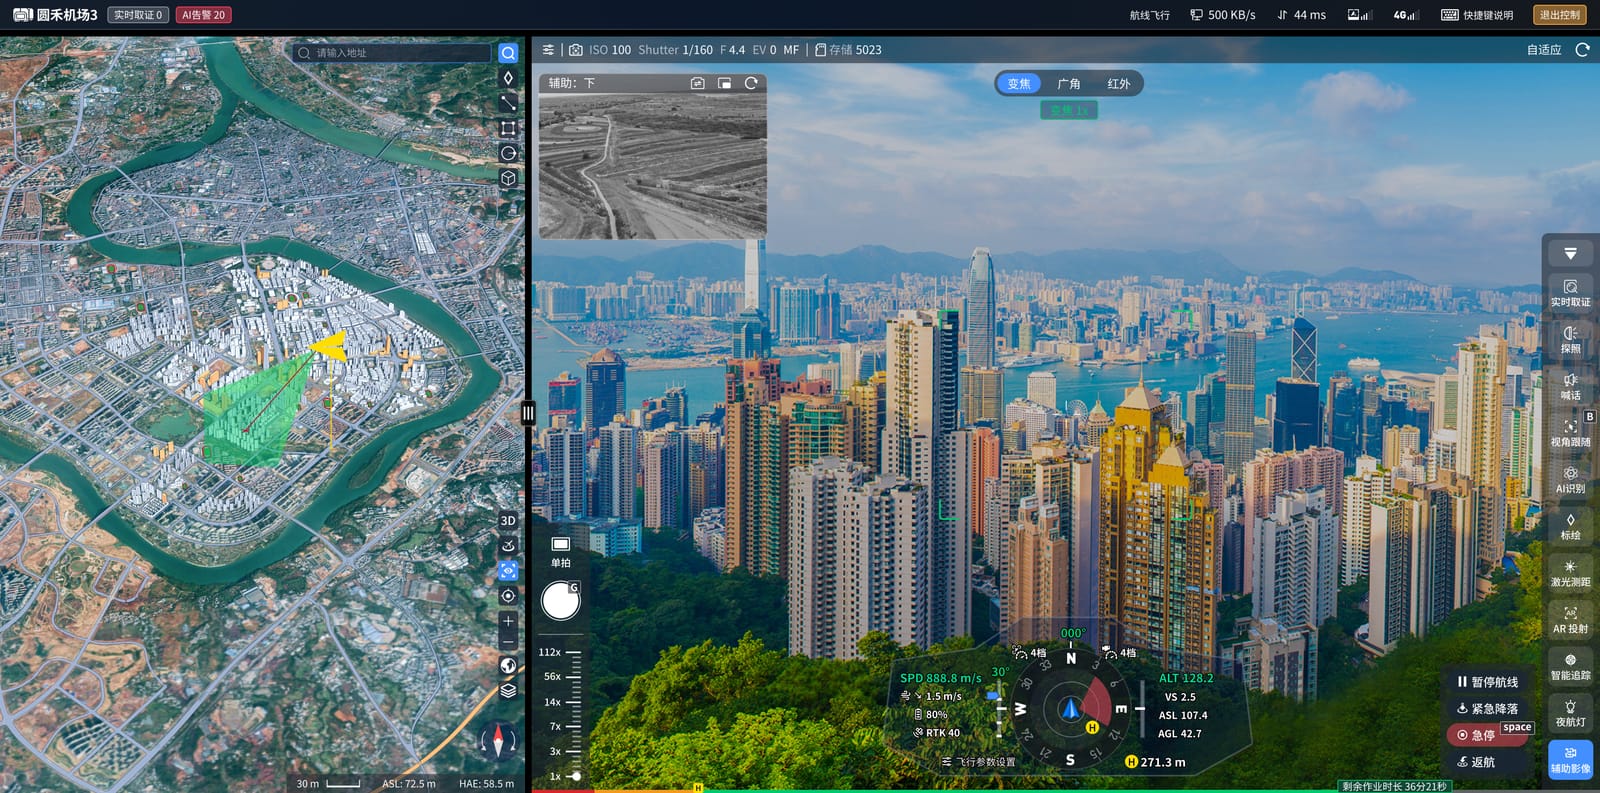Open the 自适应 display mode dropdown
The width and height of the screenshot is (1600, 793).
1544,50
